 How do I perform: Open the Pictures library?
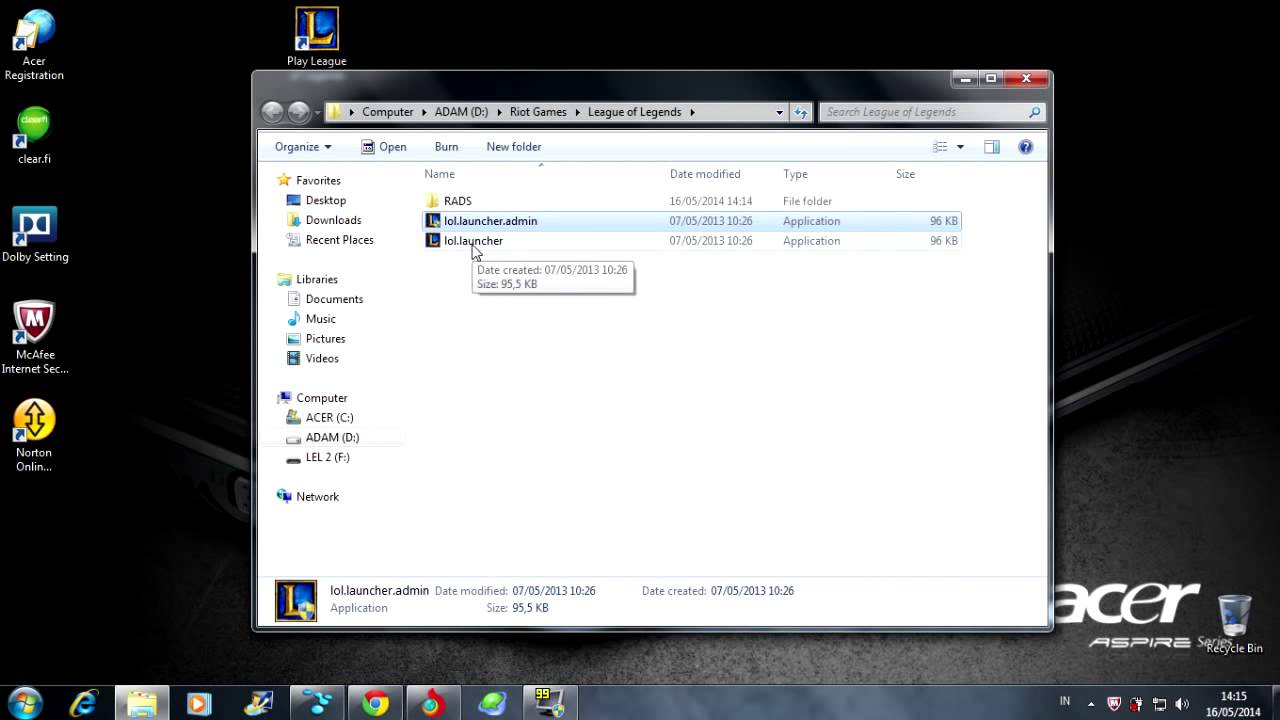[x=325, y=339]
